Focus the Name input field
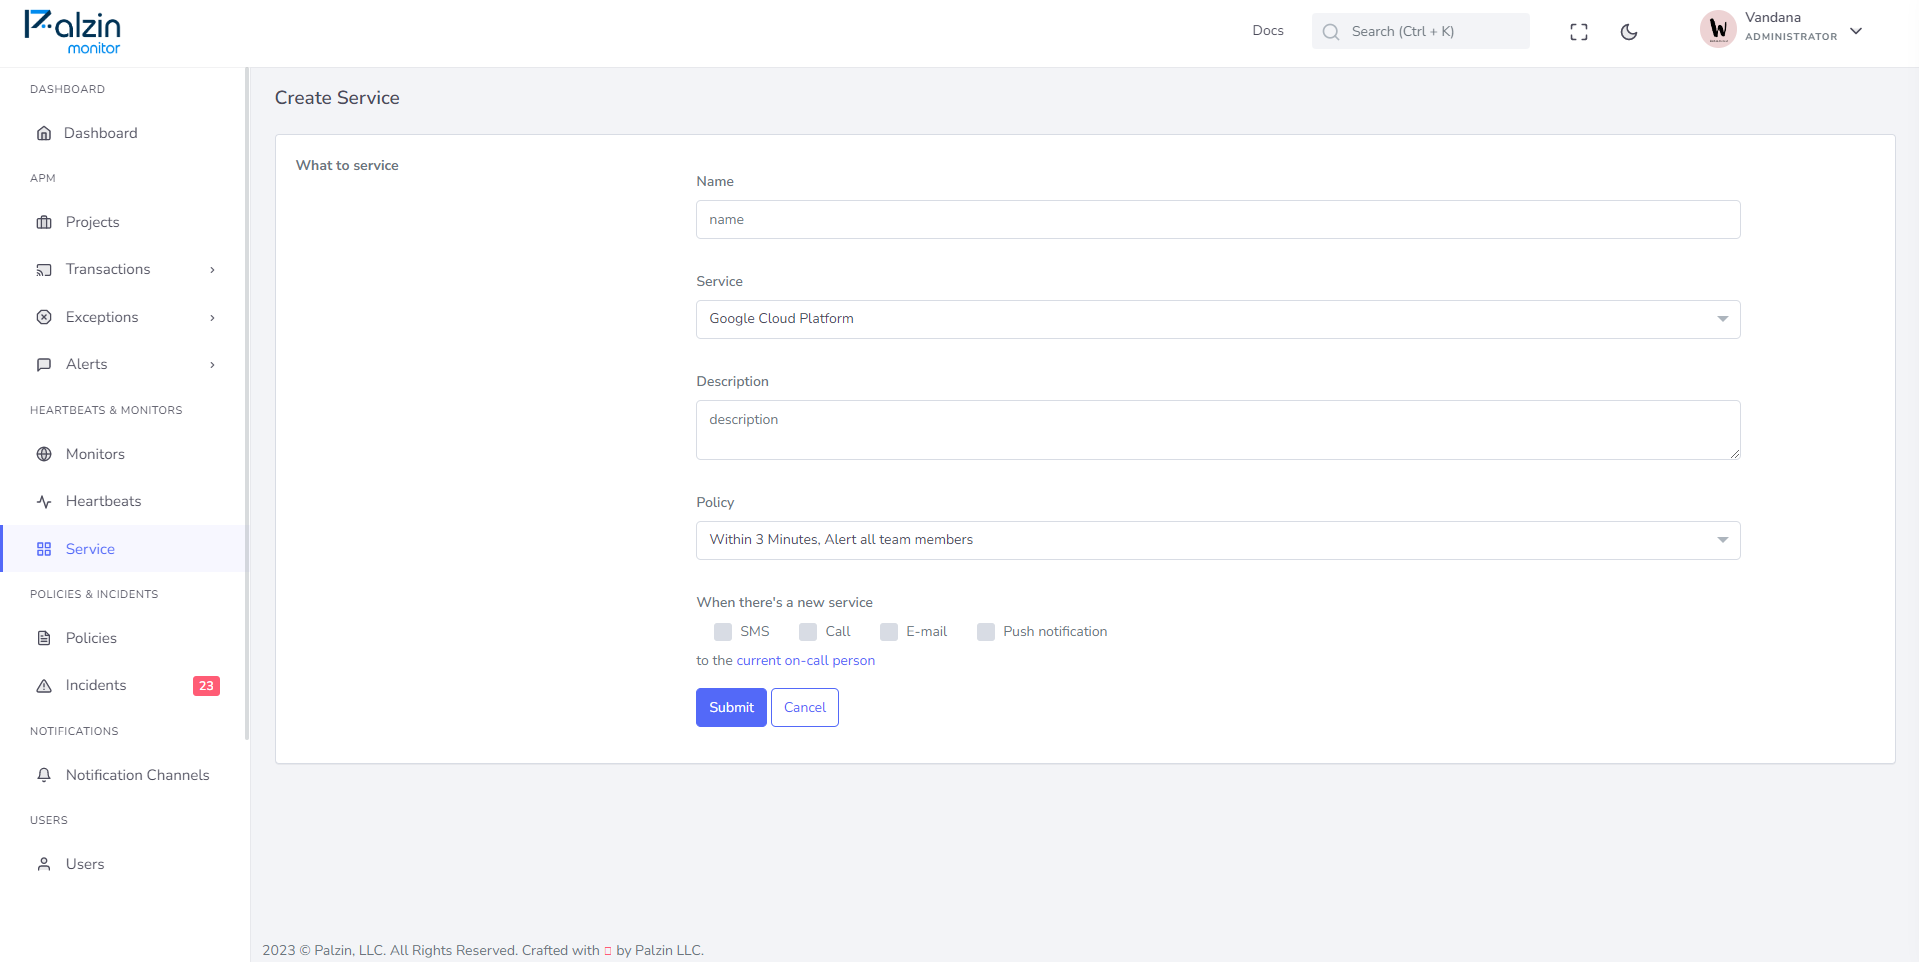Viewport: 1919px width, 962px height. tap(1218, 219)
